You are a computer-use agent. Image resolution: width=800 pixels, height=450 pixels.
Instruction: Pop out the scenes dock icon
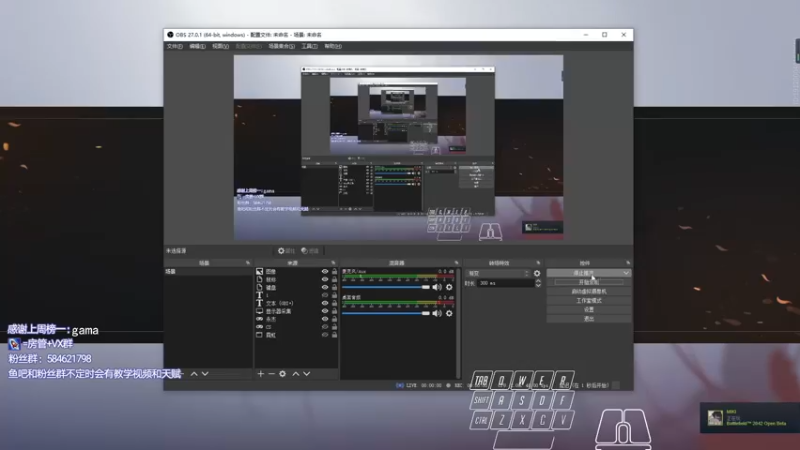(x=248, y=263)
